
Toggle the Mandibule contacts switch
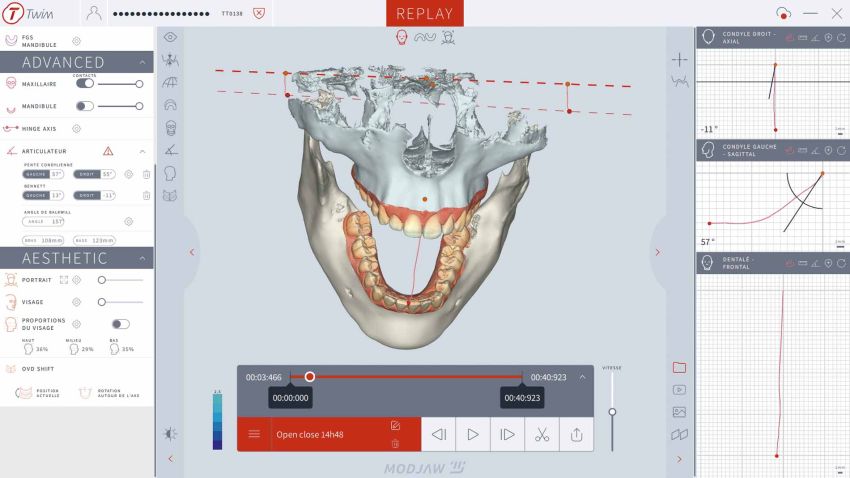85,106
